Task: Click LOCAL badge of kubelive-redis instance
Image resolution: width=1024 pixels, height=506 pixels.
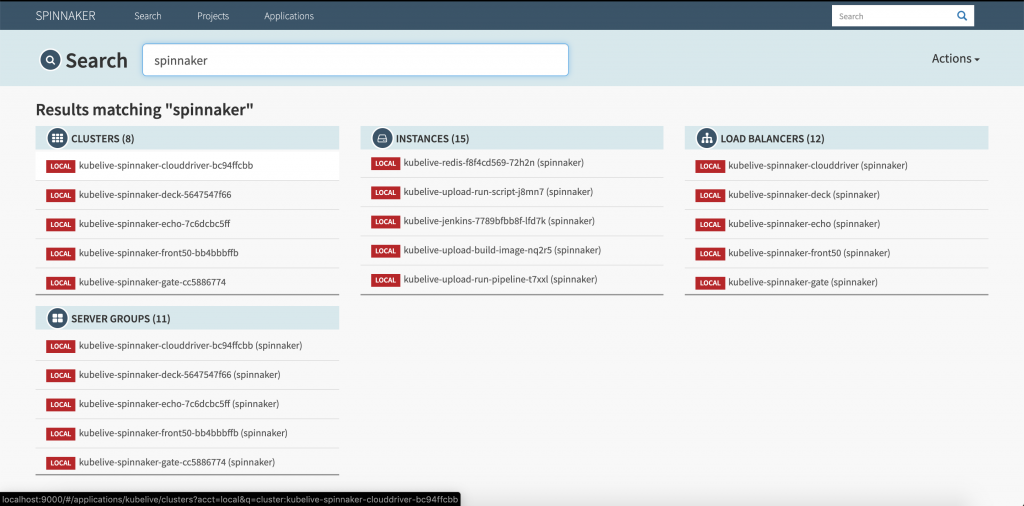Action: [385, 163]
